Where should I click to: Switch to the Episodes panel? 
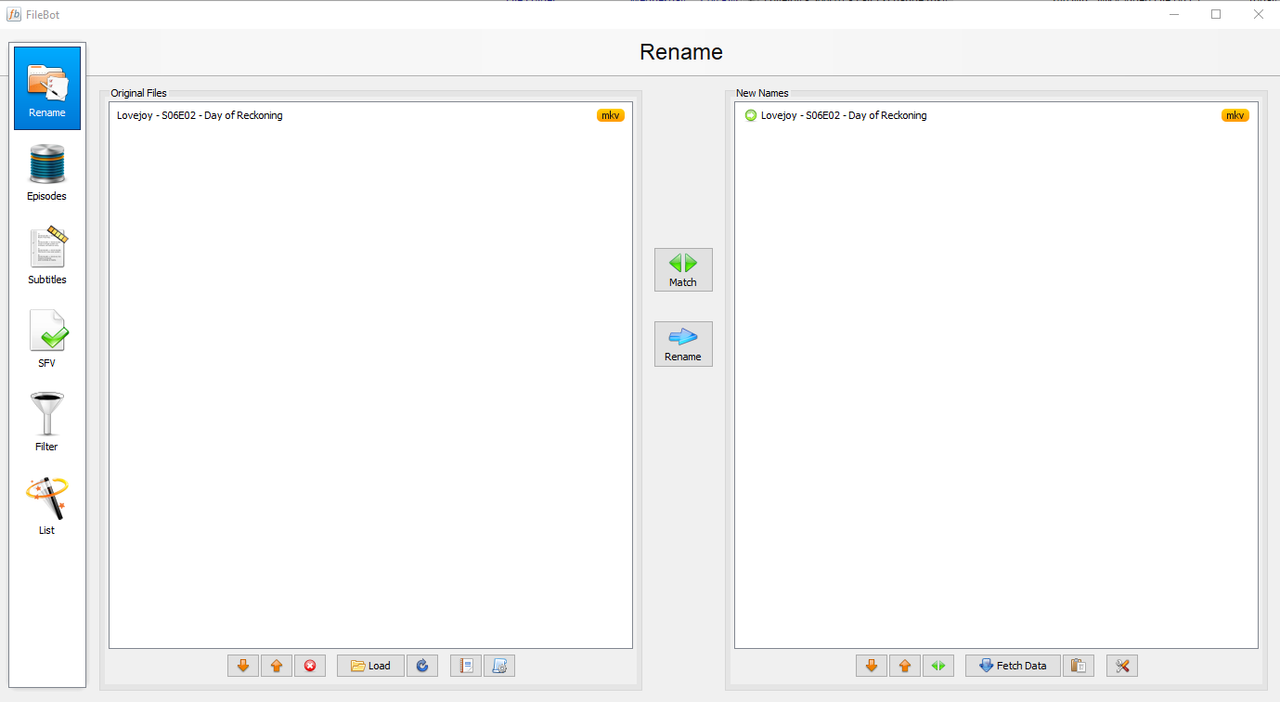[47, 172]
